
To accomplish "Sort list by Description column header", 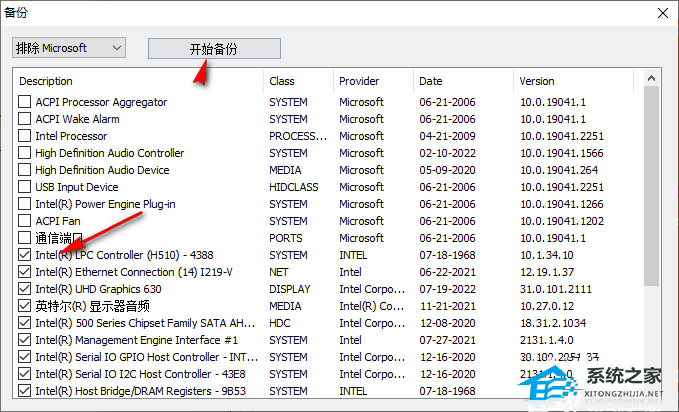I will pyautogui.click(x=139, y=81).
